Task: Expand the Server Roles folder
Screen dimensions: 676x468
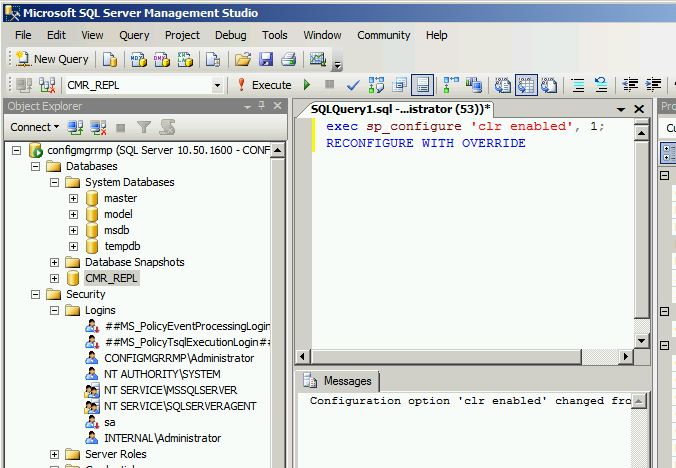Action: [55, 454]
